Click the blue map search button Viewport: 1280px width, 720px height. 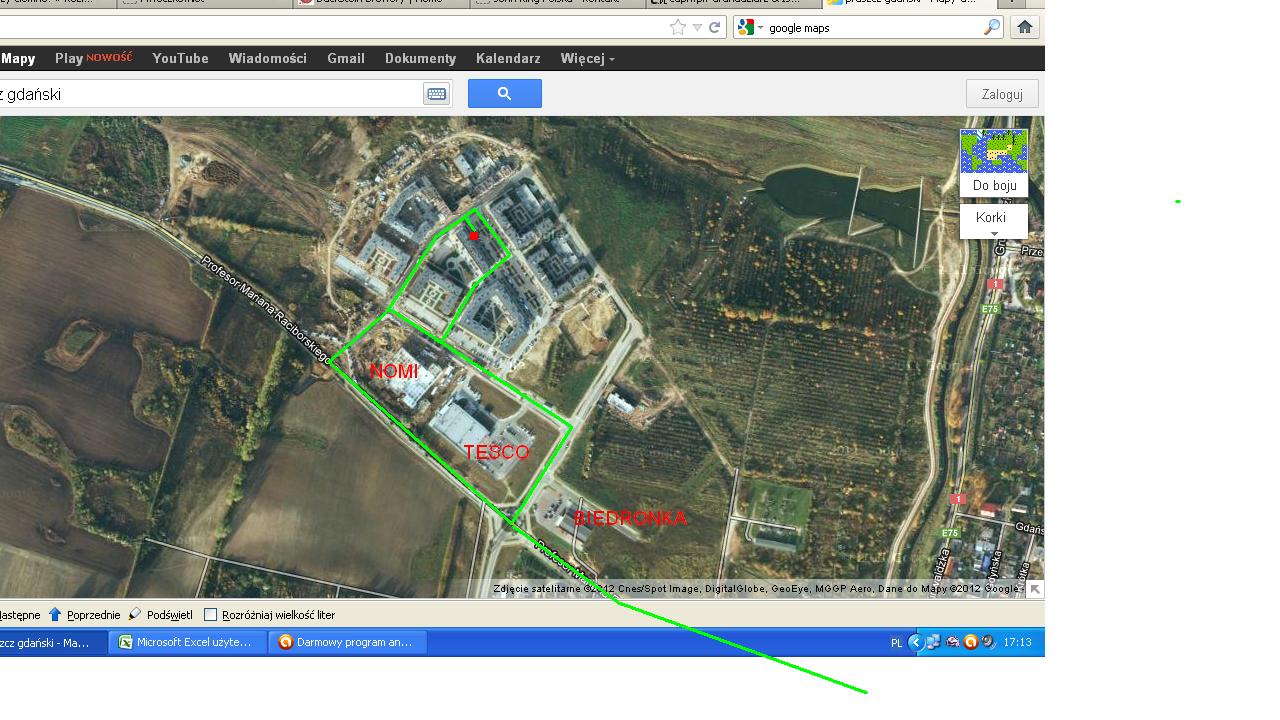click(x=505, y=94)
